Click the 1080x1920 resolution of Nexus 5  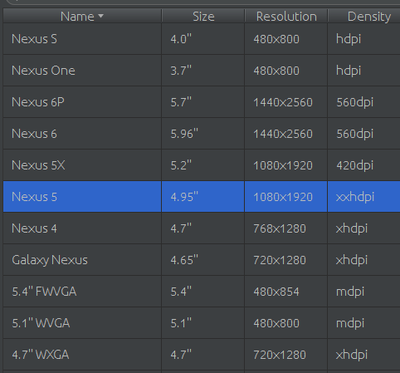[x=286, y=197]
